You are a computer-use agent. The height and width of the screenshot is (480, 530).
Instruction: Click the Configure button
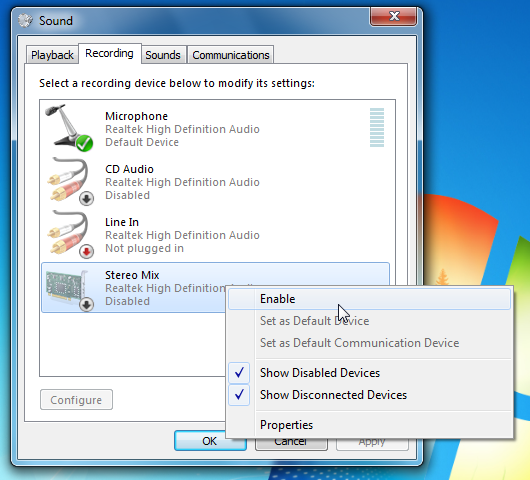click(x=76, y=400)
